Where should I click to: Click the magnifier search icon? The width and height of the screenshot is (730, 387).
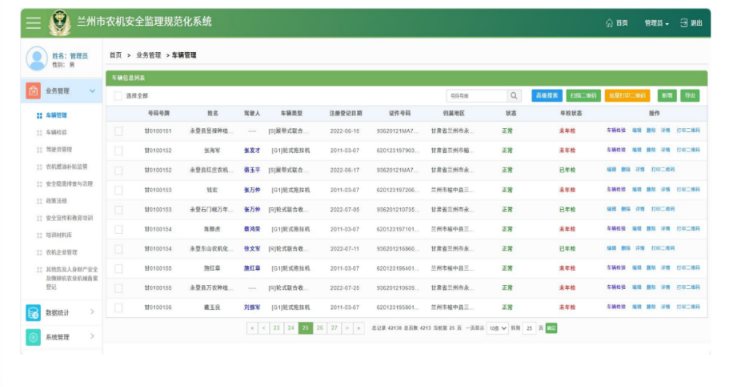click(x=514, y=95)
